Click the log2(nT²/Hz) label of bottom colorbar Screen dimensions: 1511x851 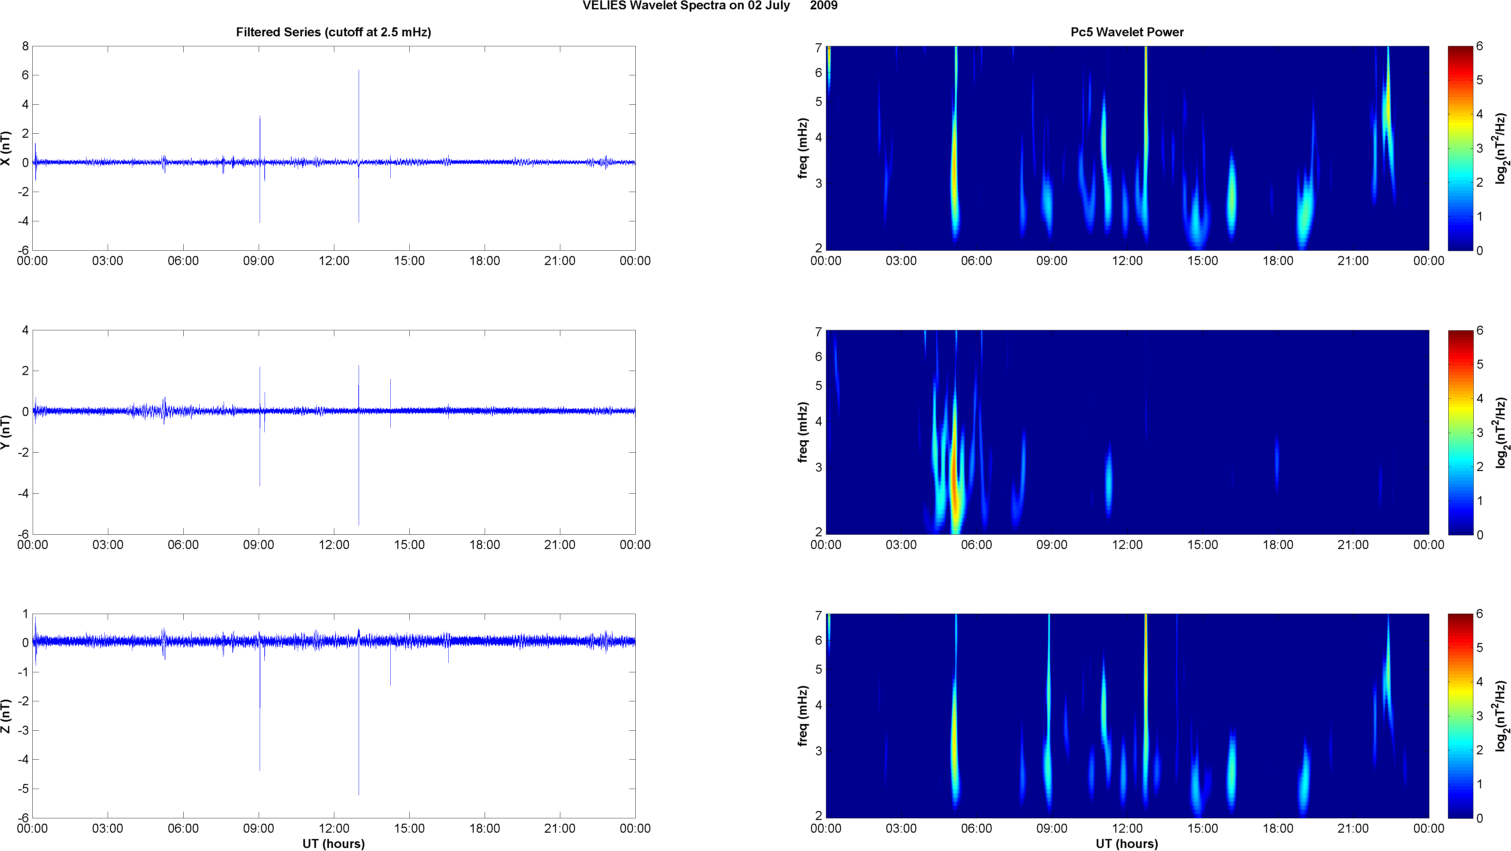tap(1500, 716)
